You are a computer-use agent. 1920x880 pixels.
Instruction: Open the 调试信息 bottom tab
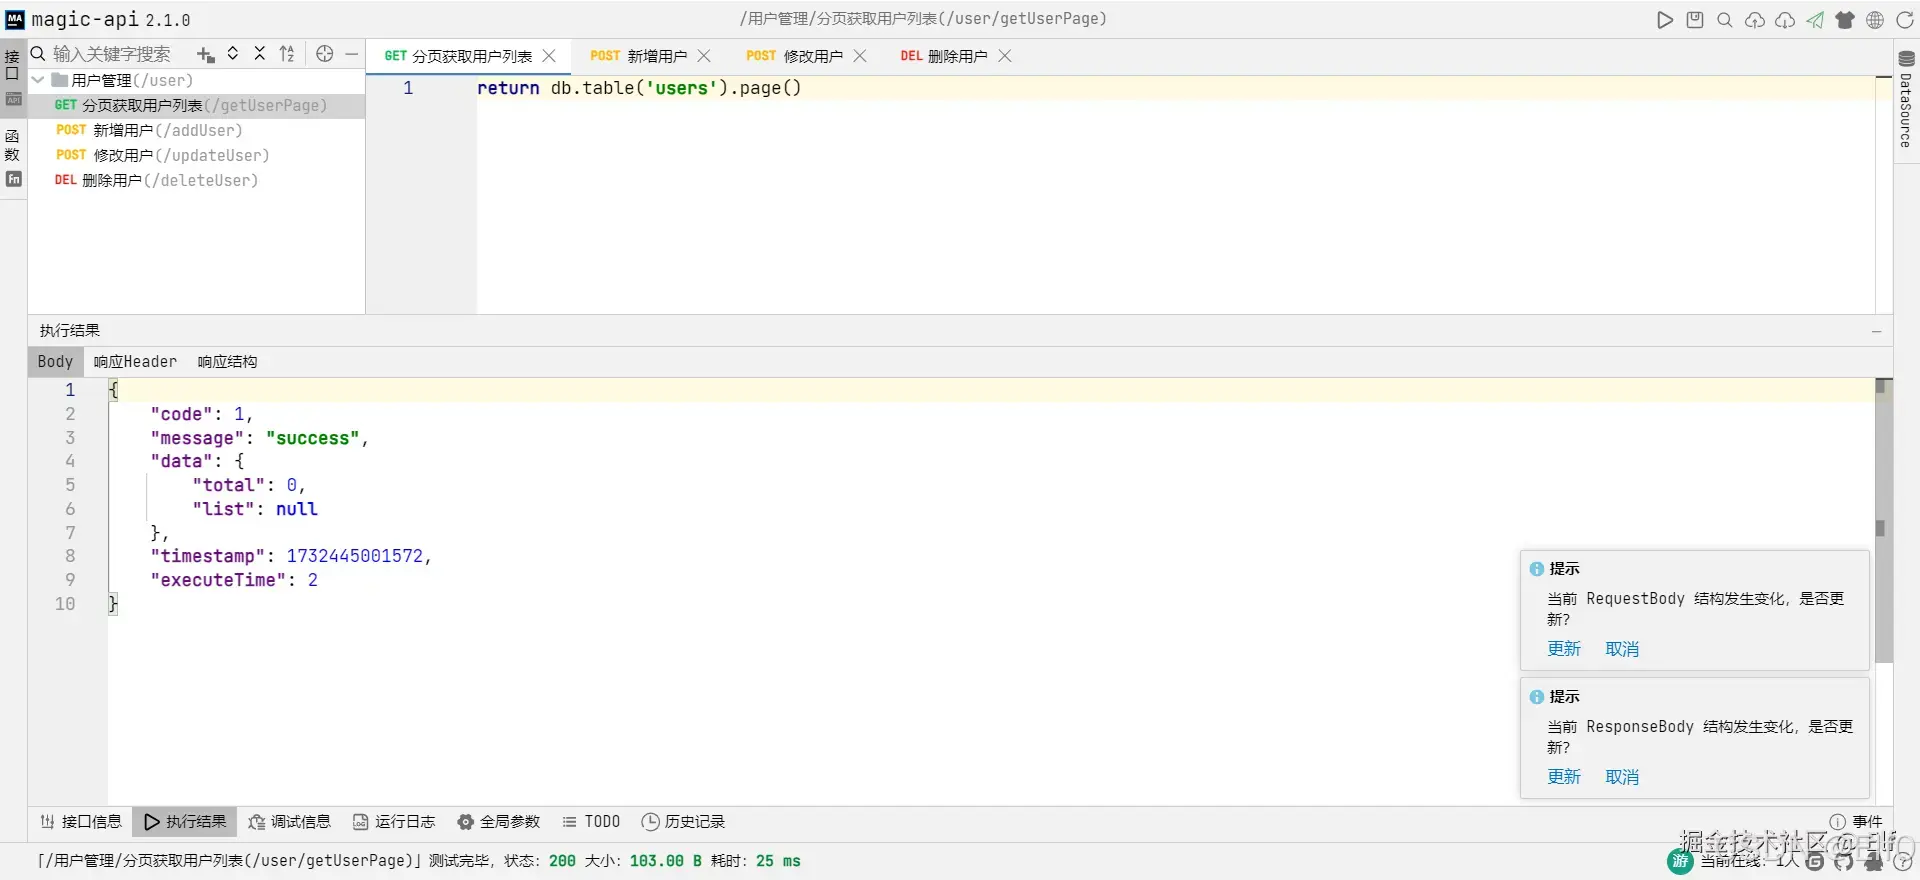(x=289, y=822)
